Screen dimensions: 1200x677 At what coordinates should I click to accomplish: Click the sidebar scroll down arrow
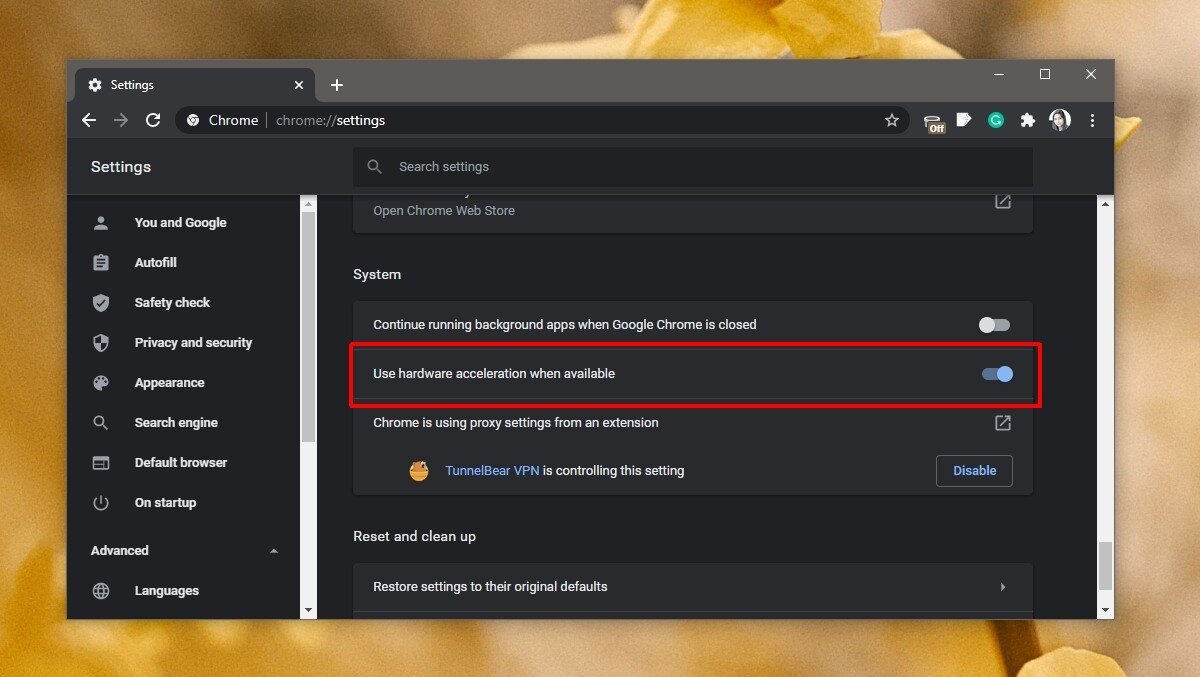point(308,609)
